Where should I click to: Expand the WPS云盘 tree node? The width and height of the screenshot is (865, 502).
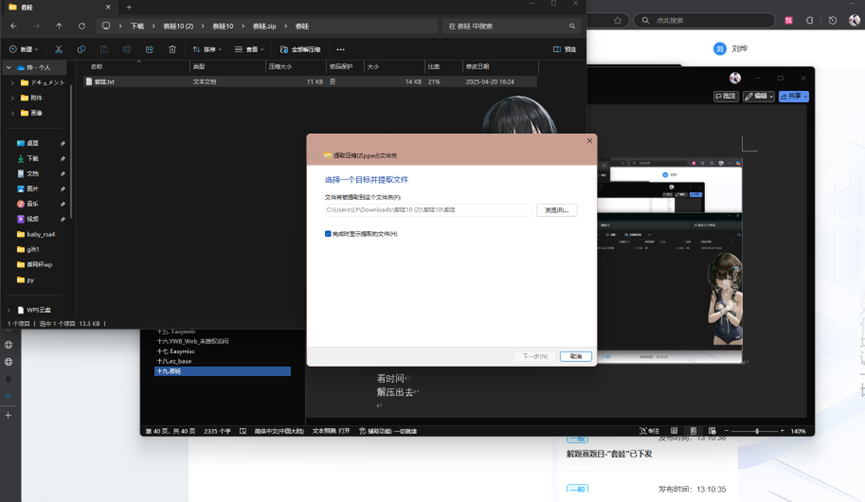10,310
